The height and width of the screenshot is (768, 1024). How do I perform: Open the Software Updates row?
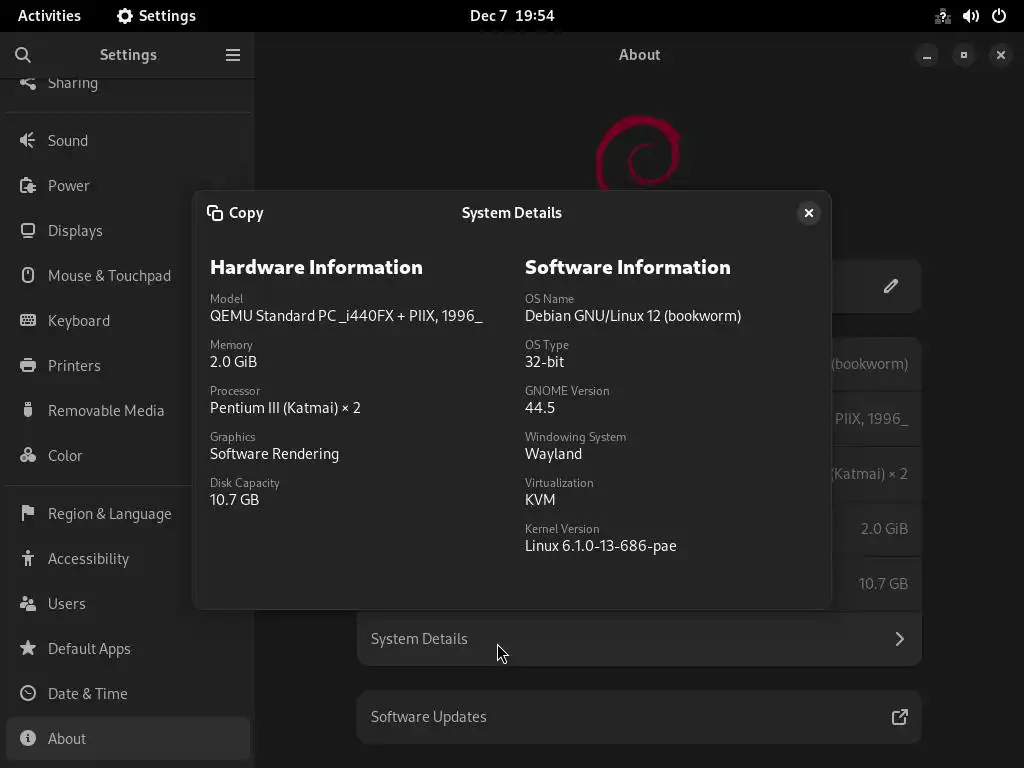point(639,717)
